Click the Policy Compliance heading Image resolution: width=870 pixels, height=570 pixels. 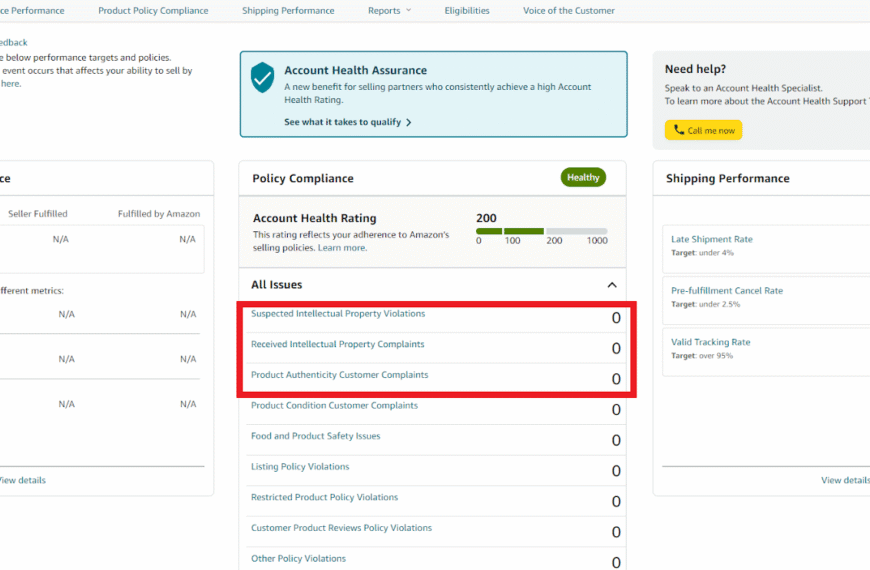pos(303,178)
